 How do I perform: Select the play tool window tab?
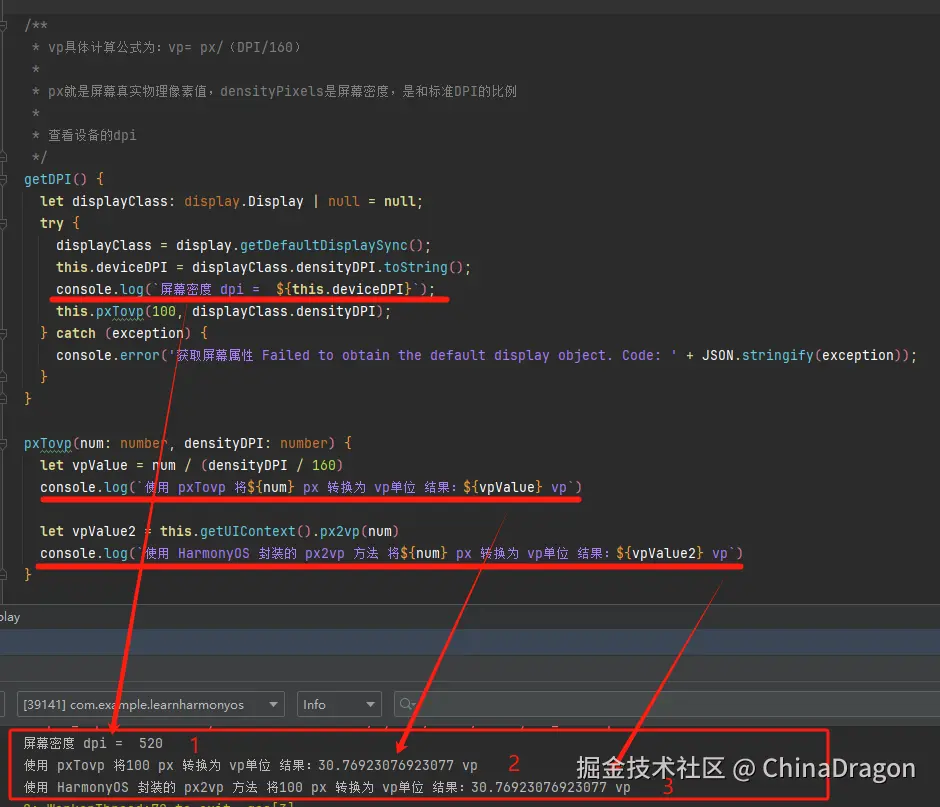[10, 616]
